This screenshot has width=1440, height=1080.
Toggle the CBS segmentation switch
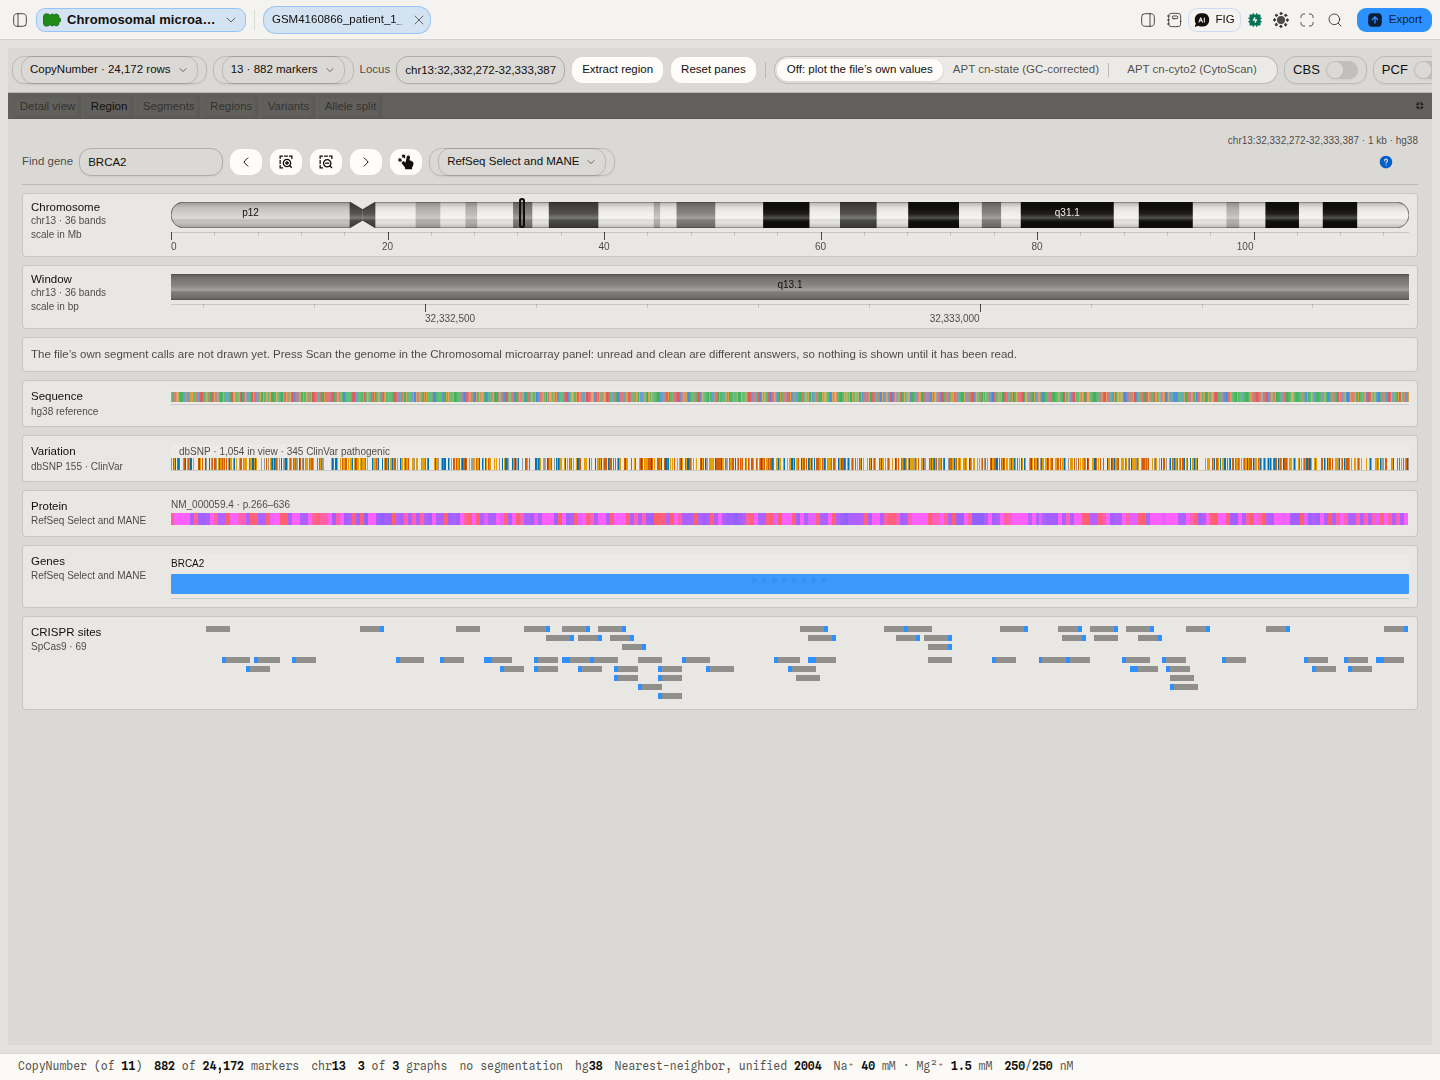[x=1341, y=70]
